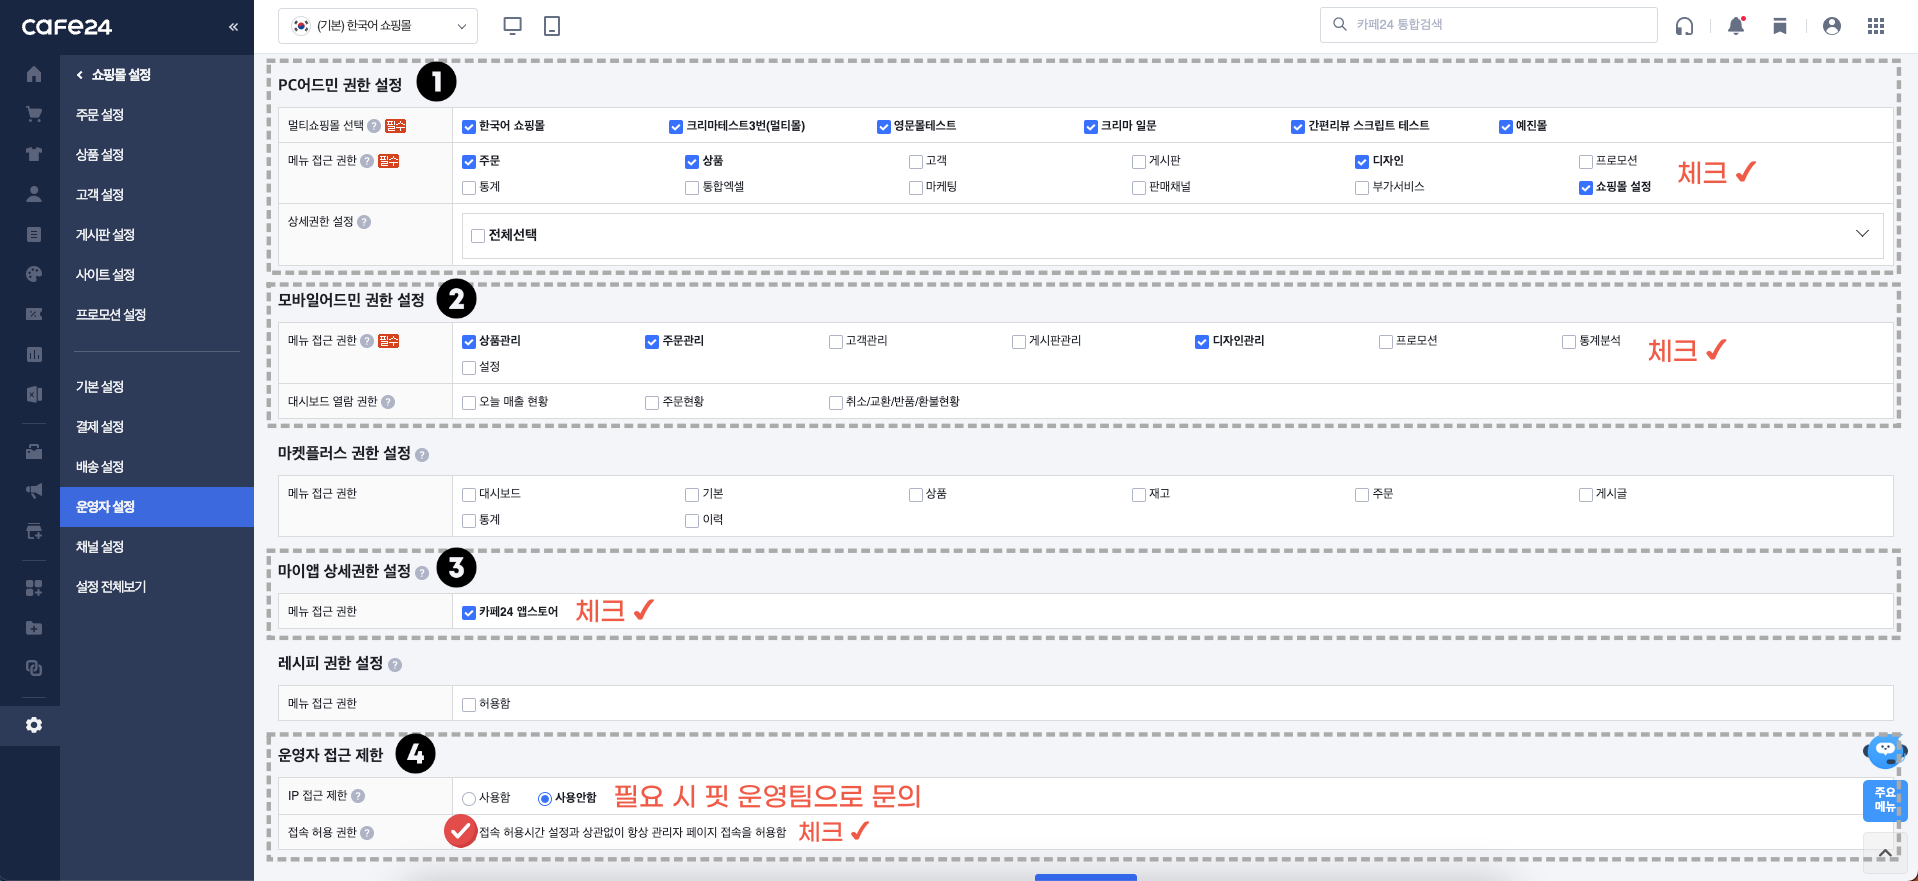The height and width of the screenshot is (881, 1918).
Task: Open the apps-plus icon in left rail
Action: [34, 588]
